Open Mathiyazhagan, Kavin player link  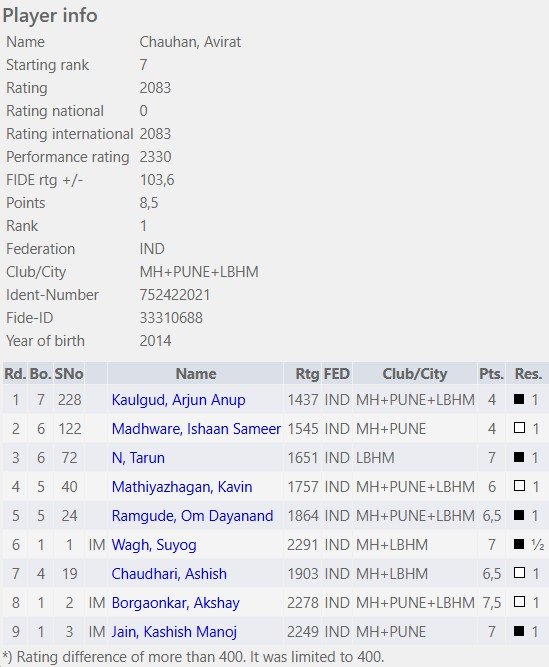pyautogui.click(x=182, y=487)
